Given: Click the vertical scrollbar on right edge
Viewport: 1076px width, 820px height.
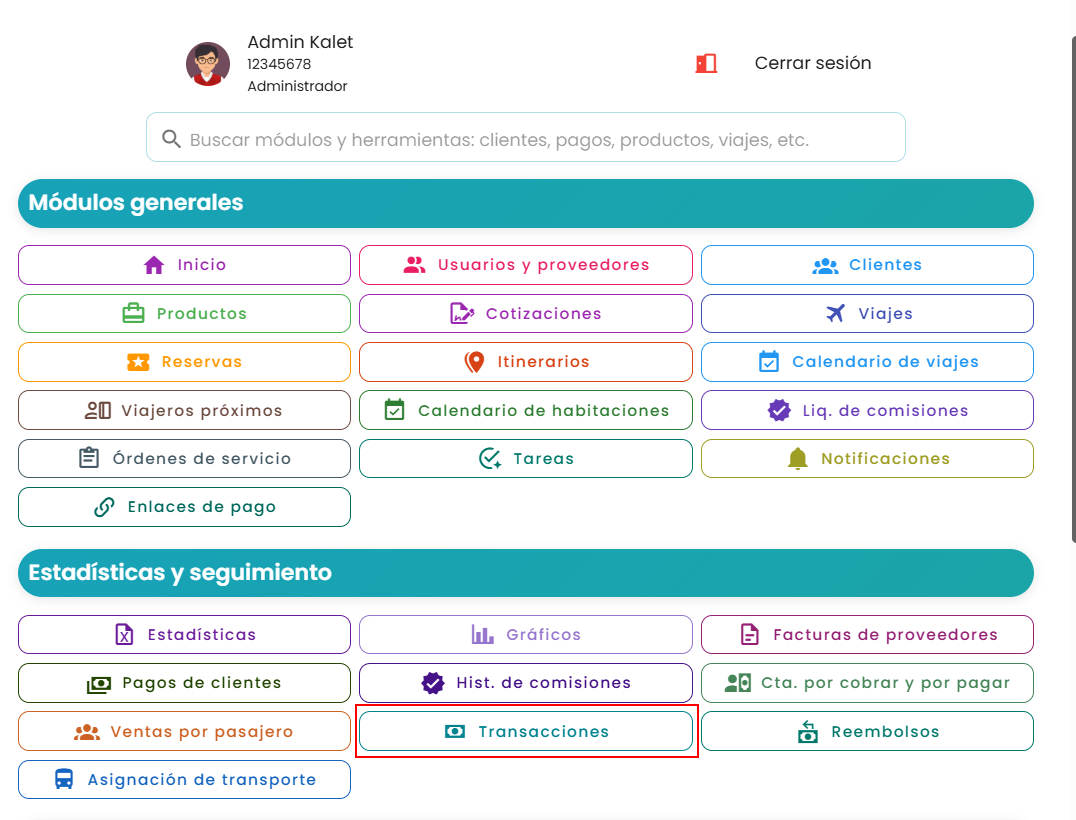Looking at the screenshot, I should click(1073, 288).
